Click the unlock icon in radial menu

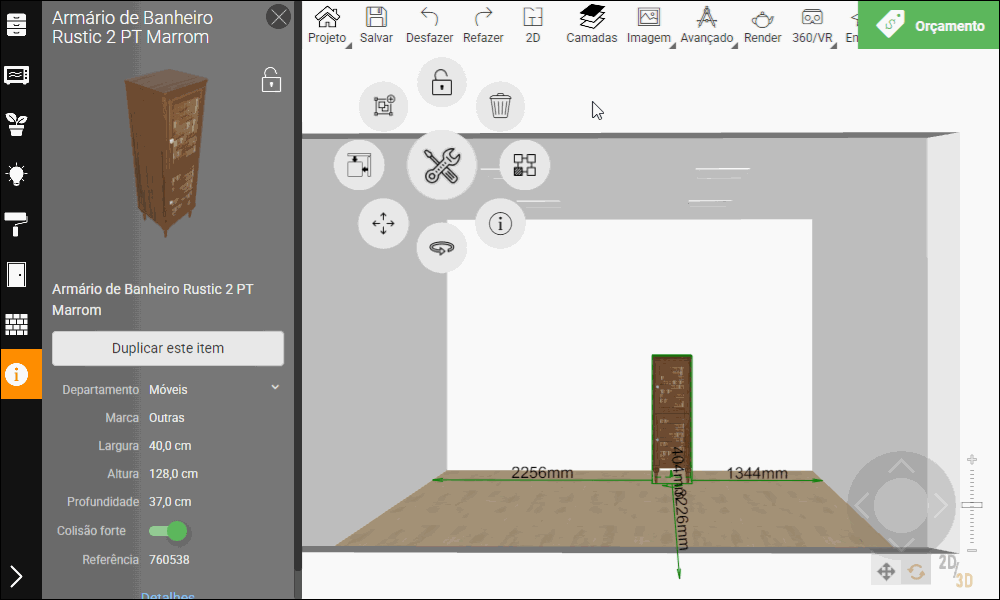click(441, 83)
